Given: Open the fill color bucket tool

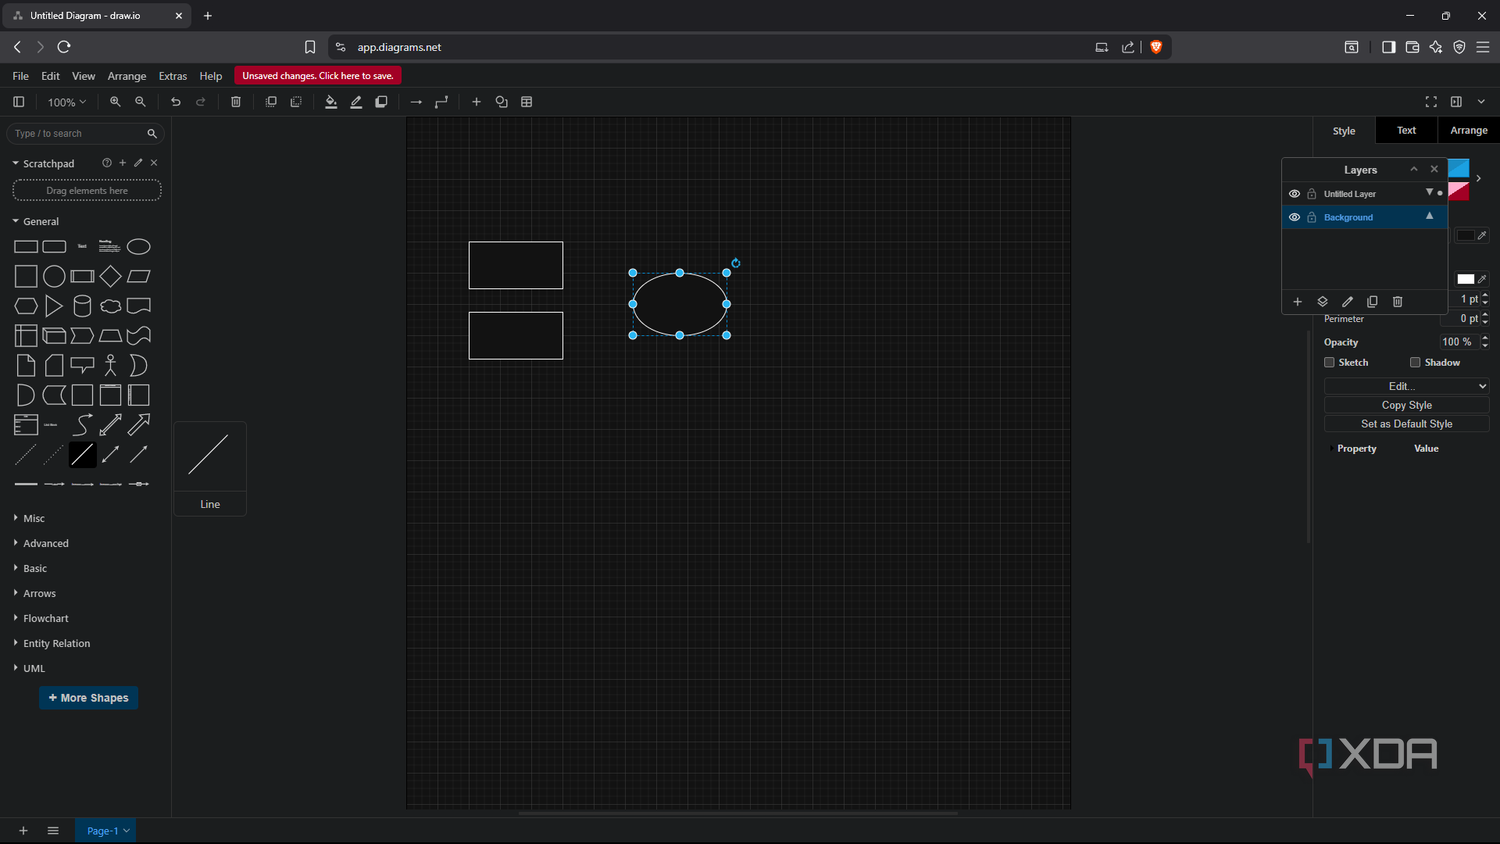Looking at the screenshot, I should pyautogui.click(x=331, y=102).
